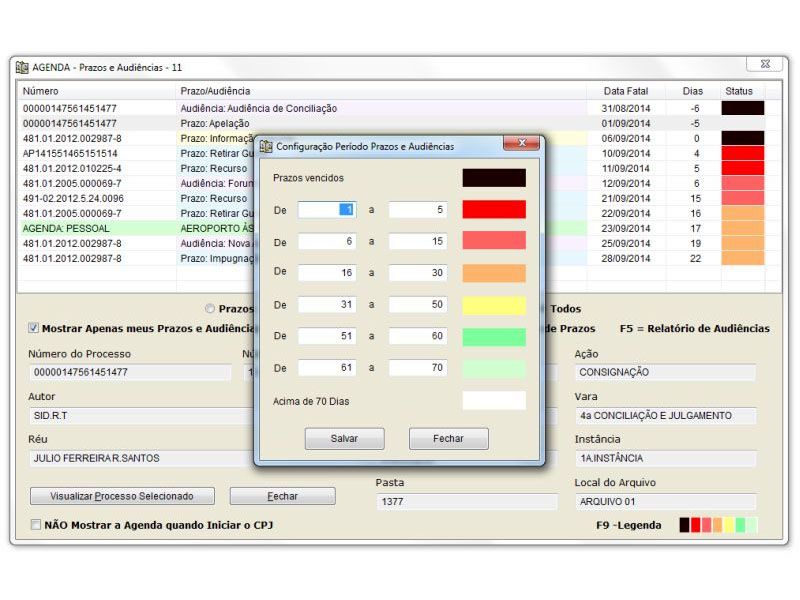Click the black Prazos vencidos color swatch
Image resolution: width=800 pixels, height=600 pixels.
click(493, 178)
